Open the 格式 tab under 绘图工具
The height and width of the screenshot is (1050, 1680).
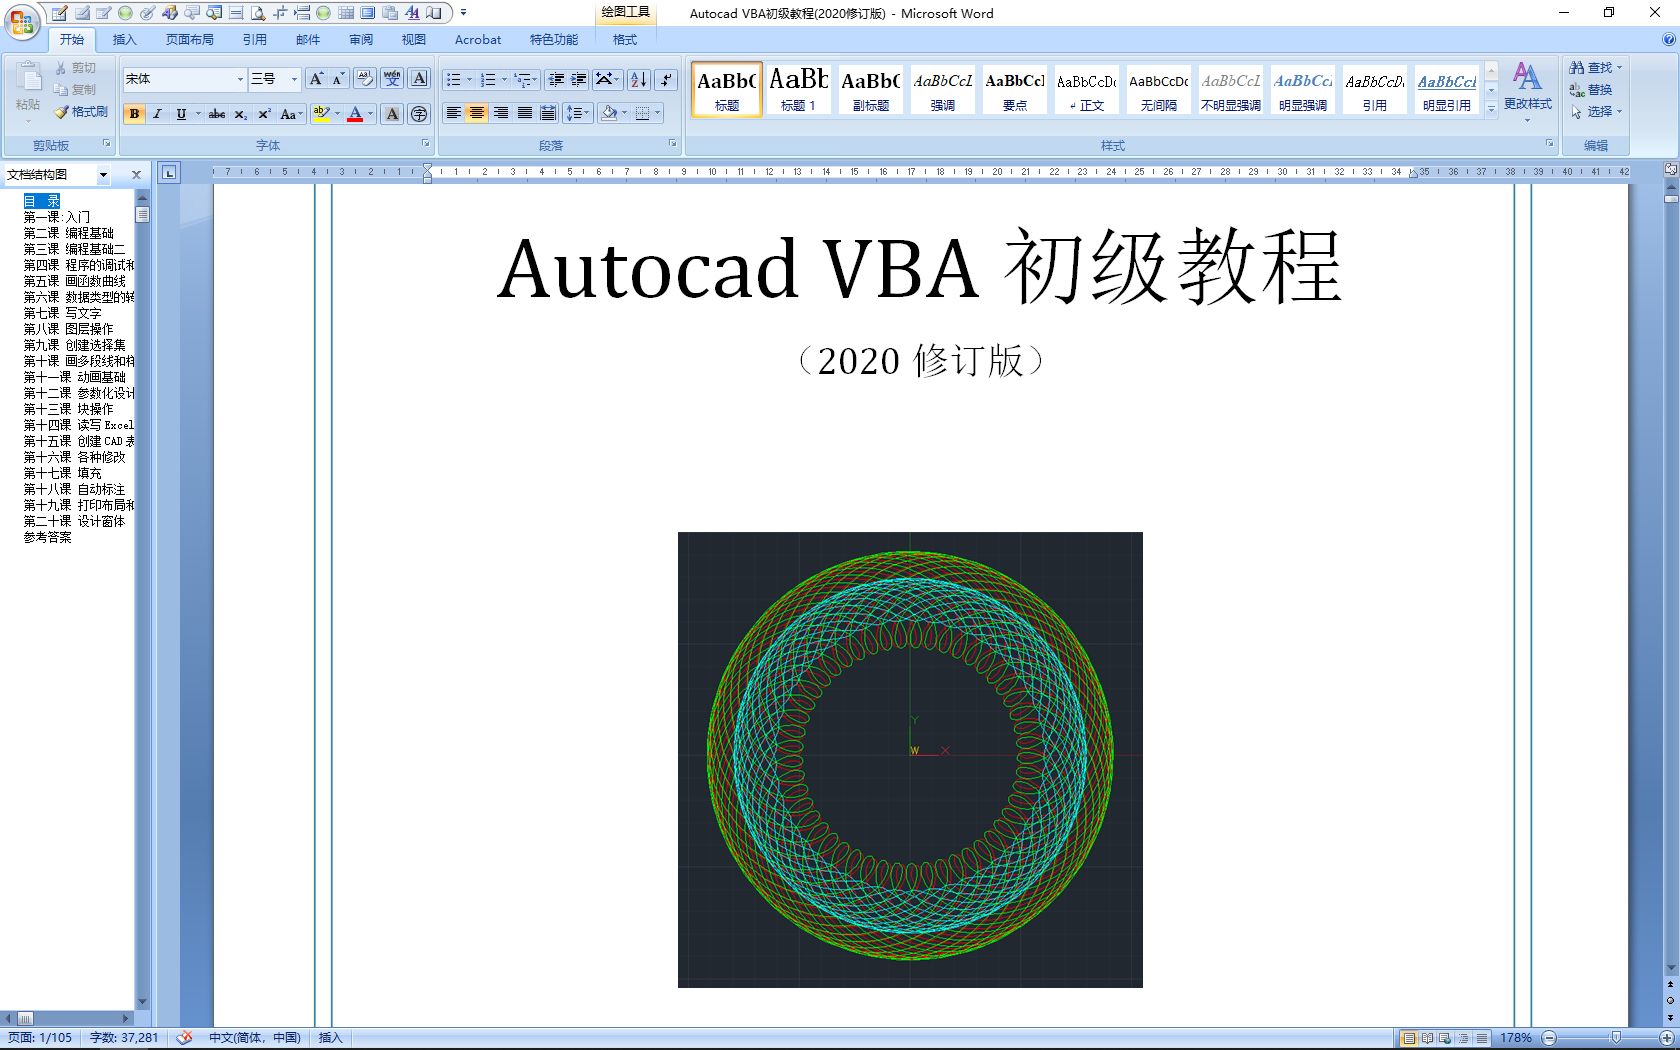tap(623, 40)
